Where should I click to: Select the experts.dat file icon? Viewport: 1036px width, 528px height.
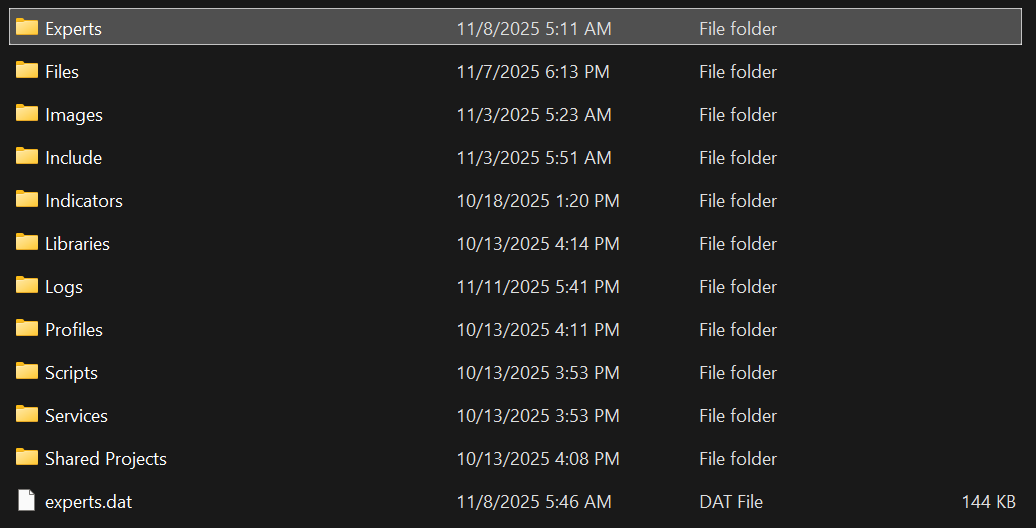click(x=27, y=501)
